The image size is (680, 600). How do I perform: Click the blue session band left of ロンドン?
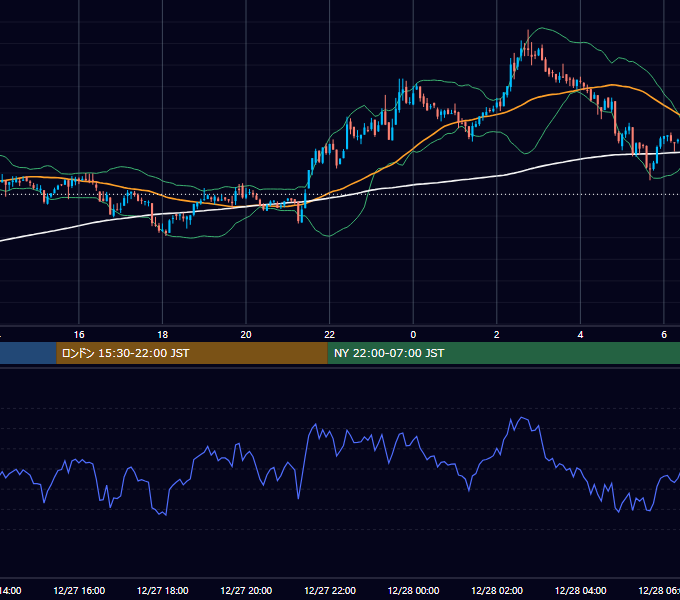28,353
